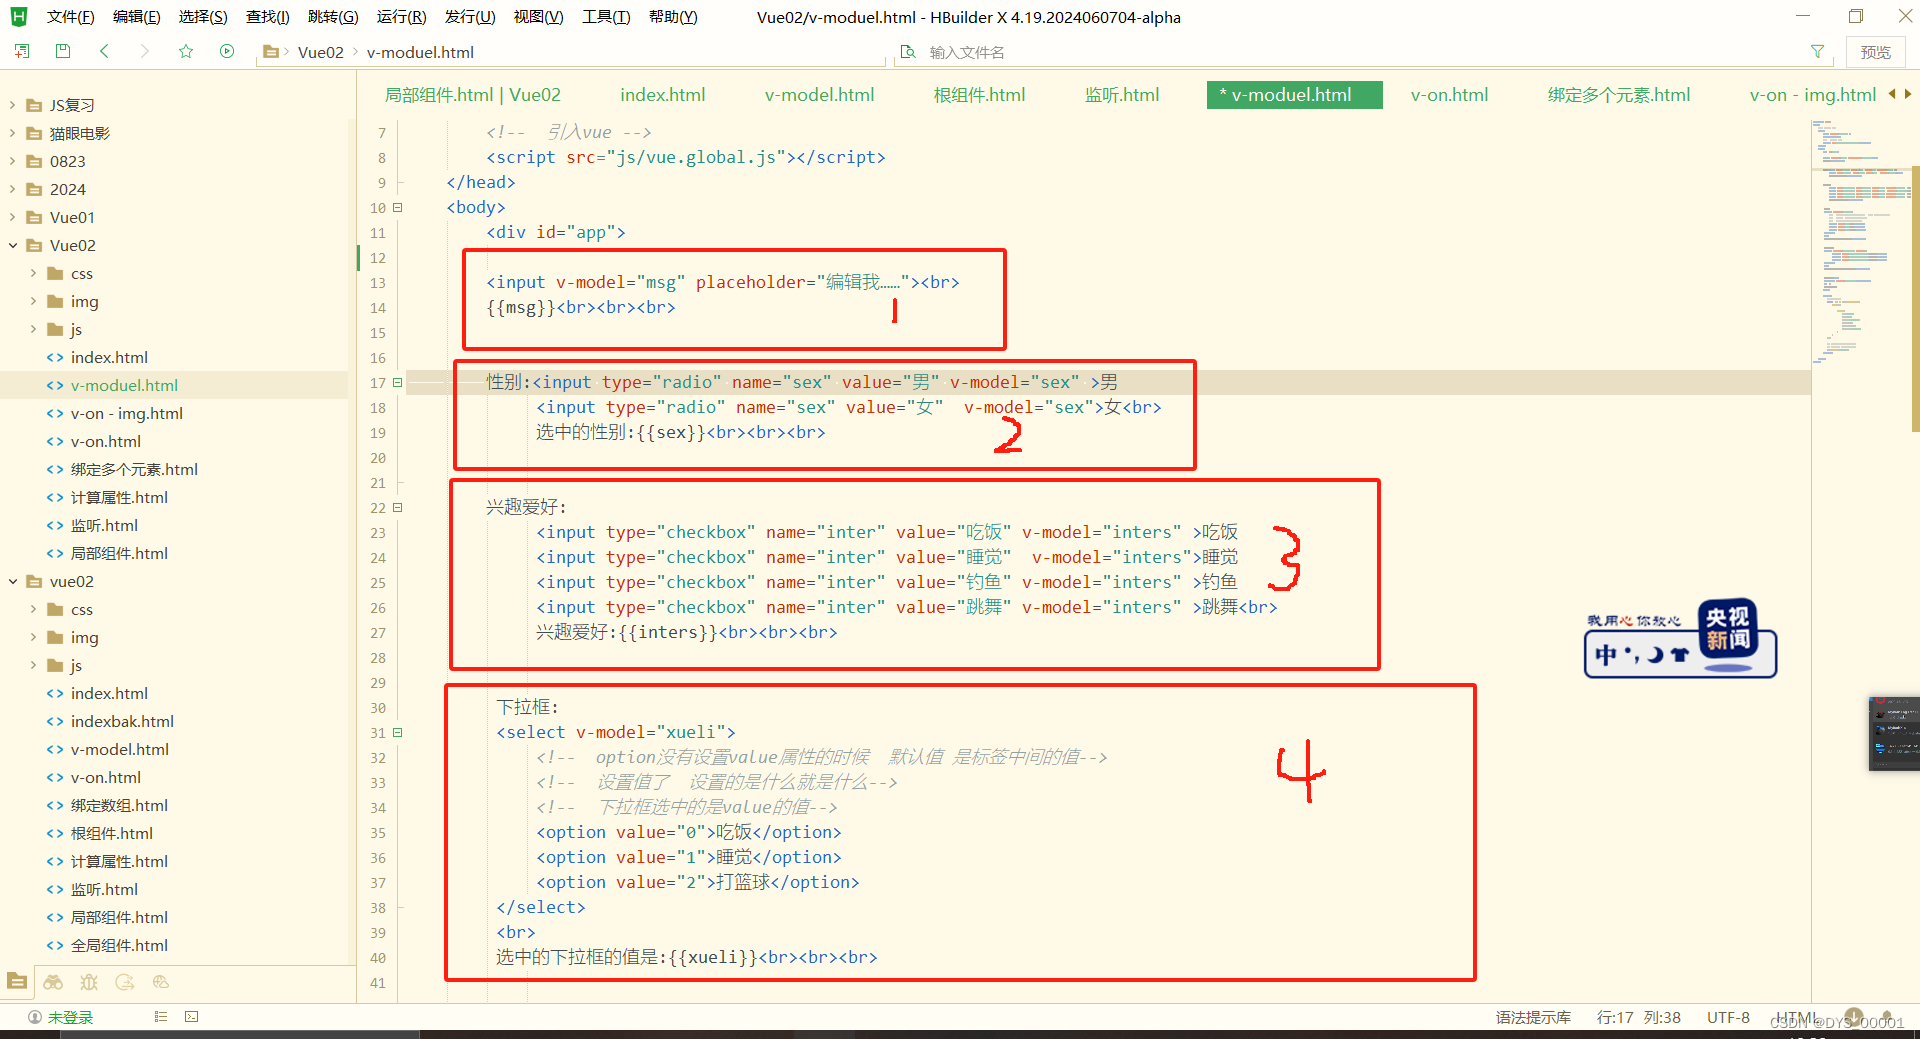Click line number 31 in the gutter
This screenshot has width=1920, height=1039.
[x=377, y=733]
